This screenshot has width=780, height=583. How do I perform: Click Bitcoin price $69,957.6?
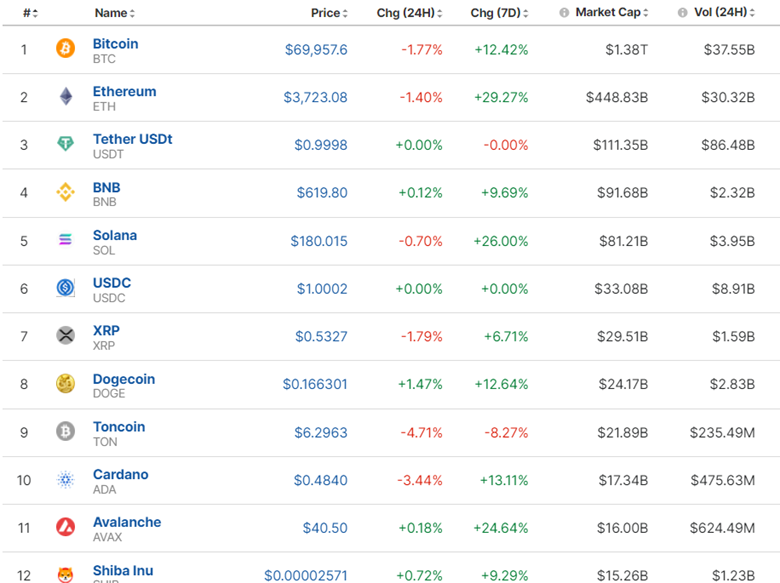[316, 50]
